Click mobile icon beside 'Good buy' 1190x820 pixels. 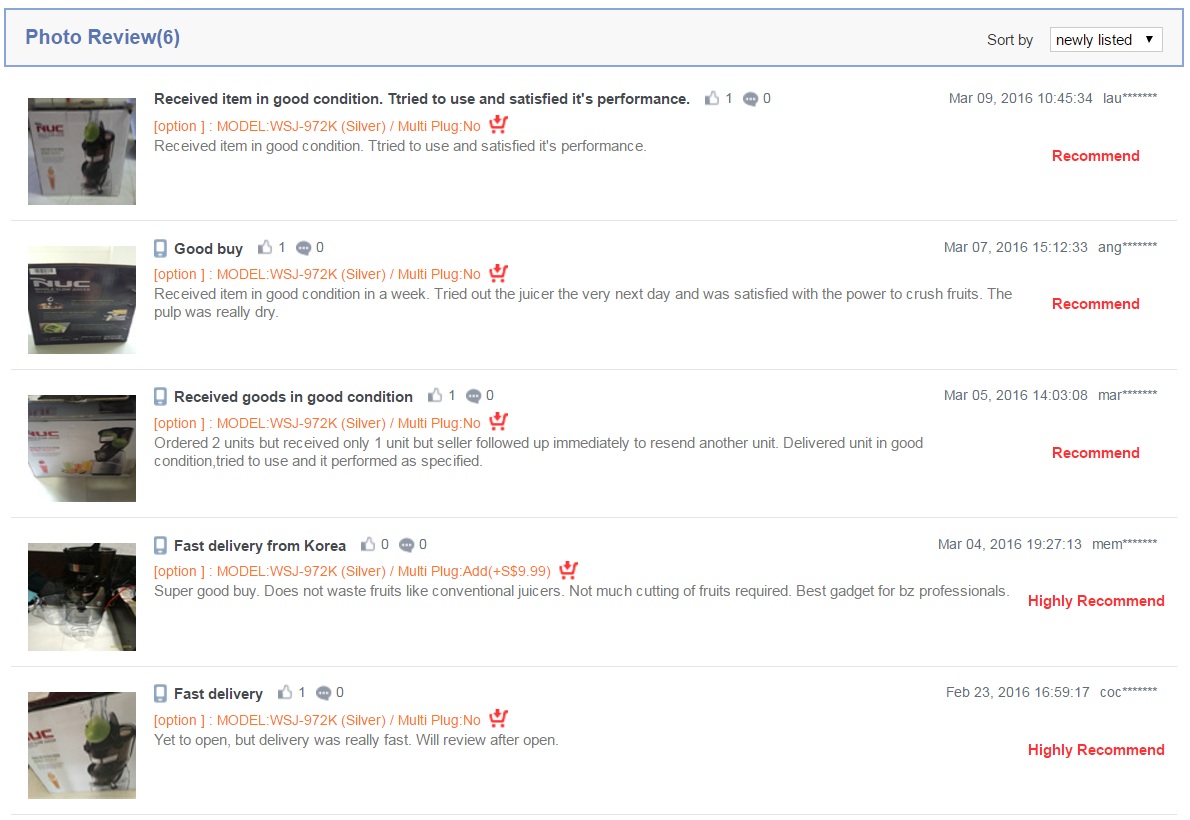pos(160,248)
